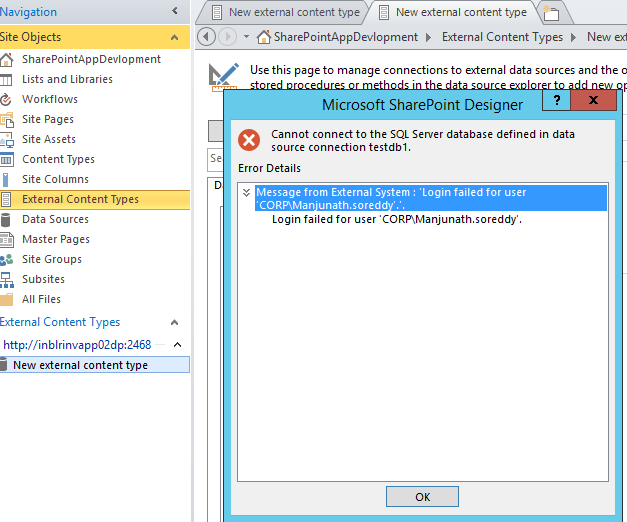The image size is (627, 522).
Task: Expand breadcrumb arrow after SharePointAppDevlopment
Action: 429,37
